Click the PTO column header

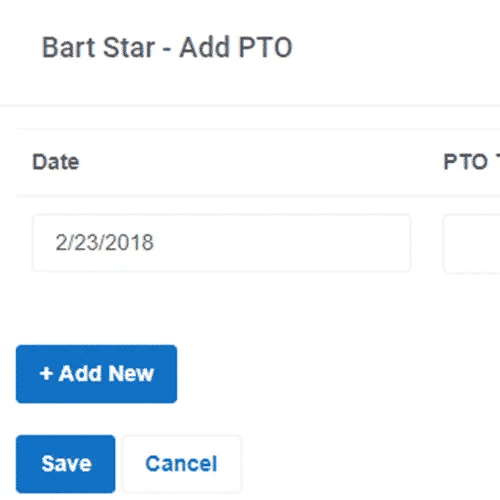point(471,162)
